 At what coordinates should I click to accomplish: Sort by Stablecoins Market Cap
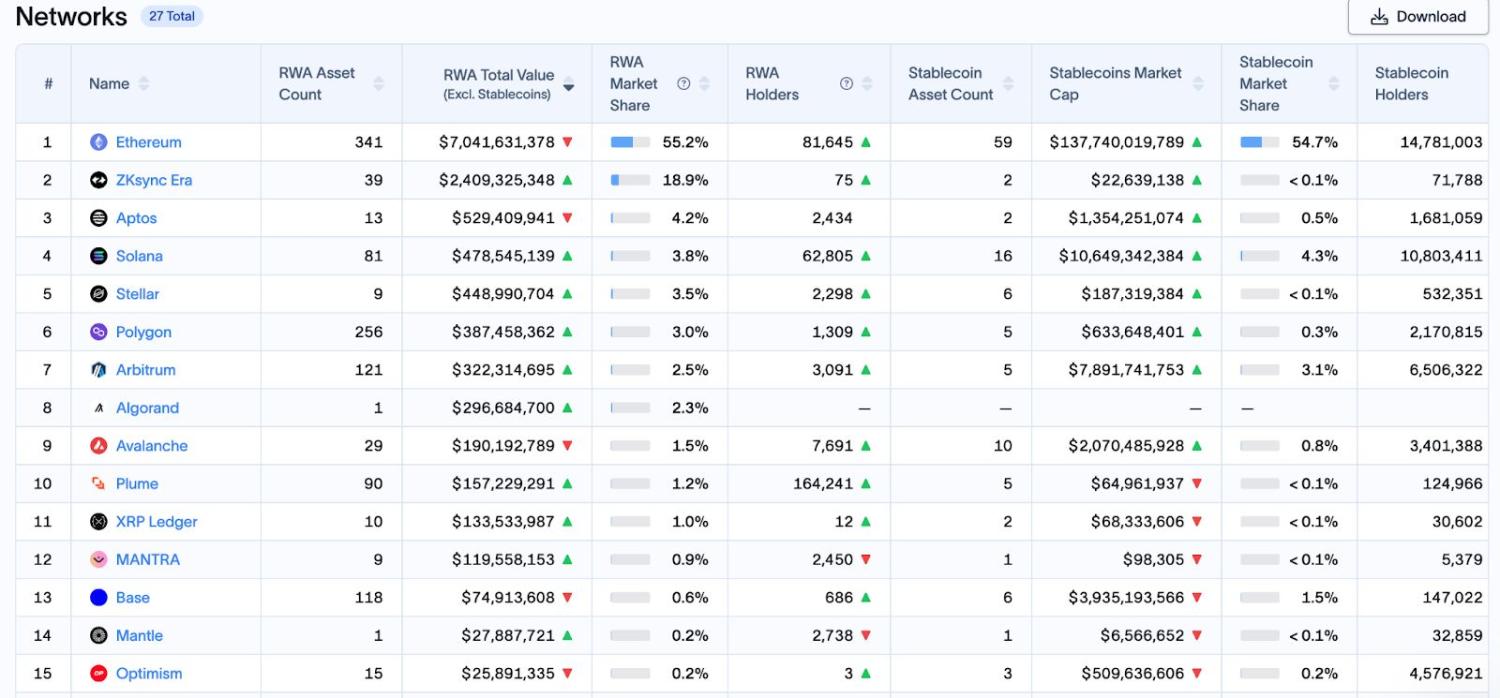click(1198, 84)
